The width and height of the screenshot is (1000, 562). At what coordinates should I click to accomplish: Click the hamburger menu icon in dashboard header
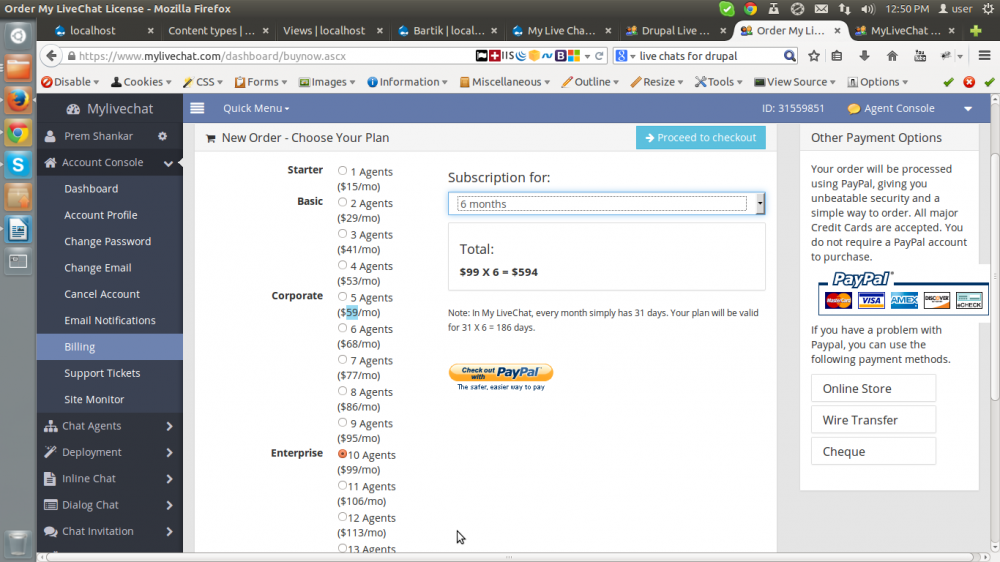coord(197,108)
